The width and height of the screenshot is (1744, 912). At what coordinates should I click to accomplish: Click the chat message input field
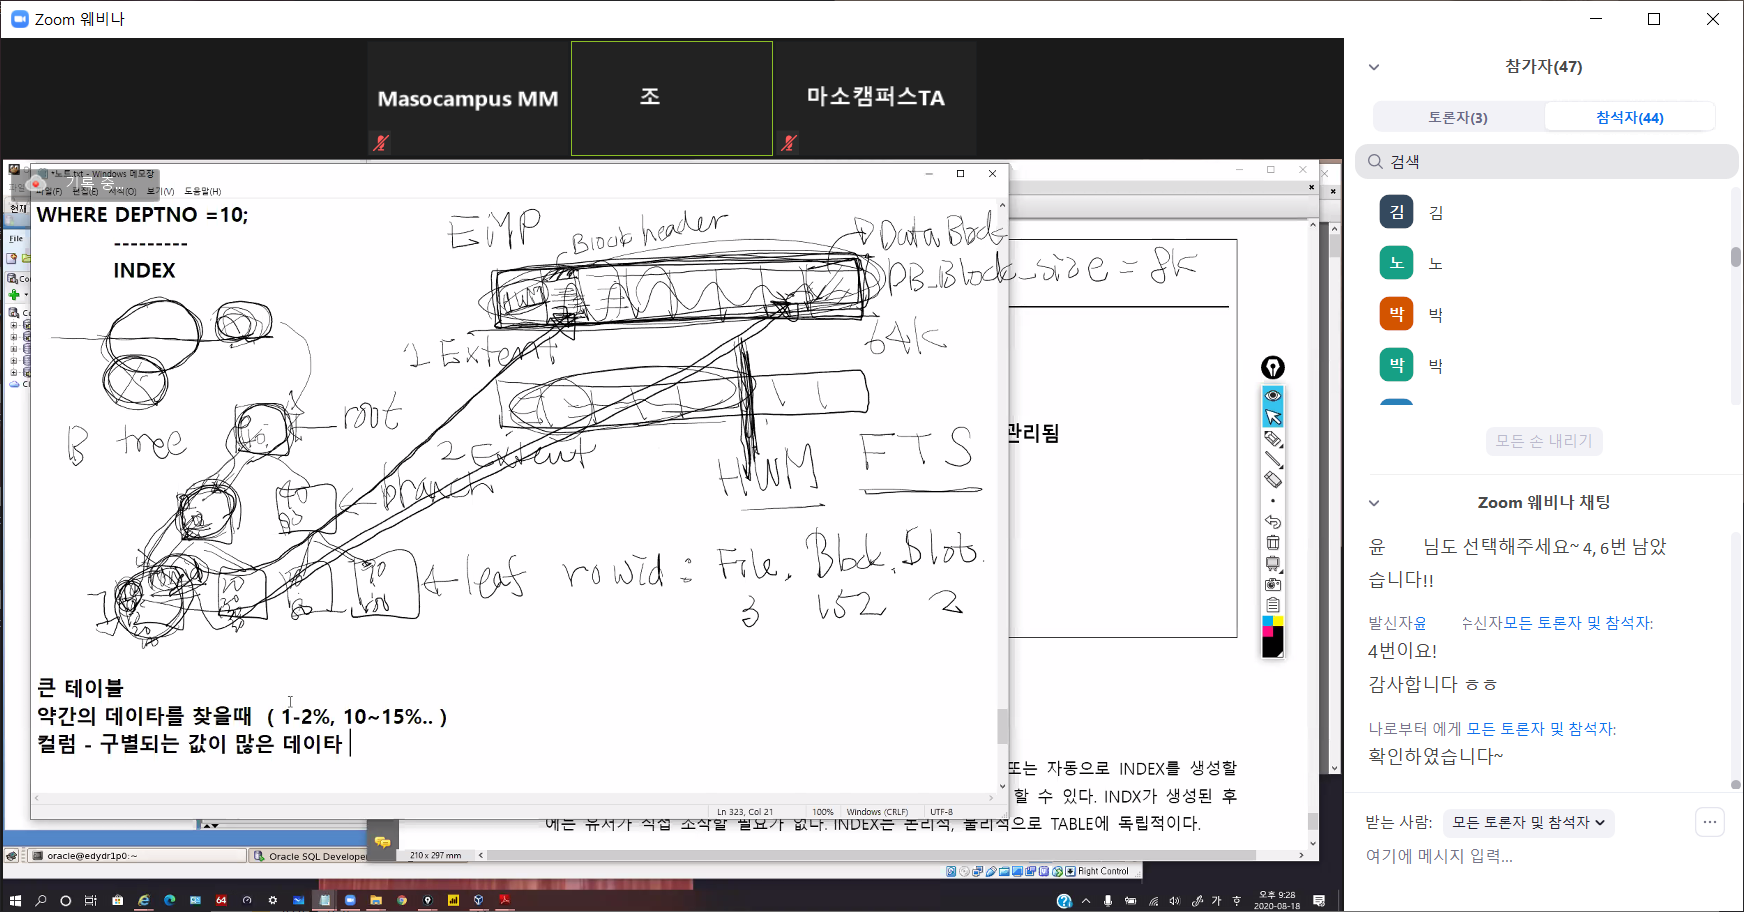[x=1540, y=856]
